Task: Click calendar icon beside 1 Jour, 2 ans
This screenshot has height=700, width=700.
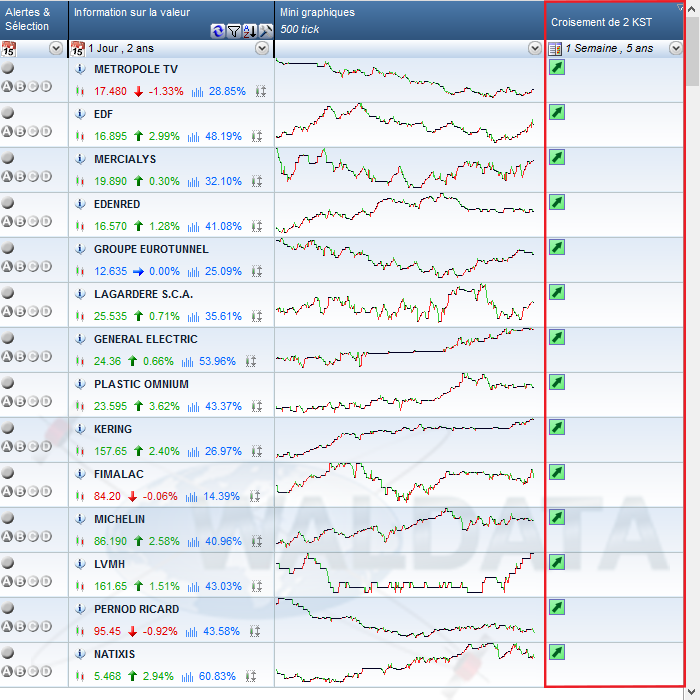Action: [78, 48]
